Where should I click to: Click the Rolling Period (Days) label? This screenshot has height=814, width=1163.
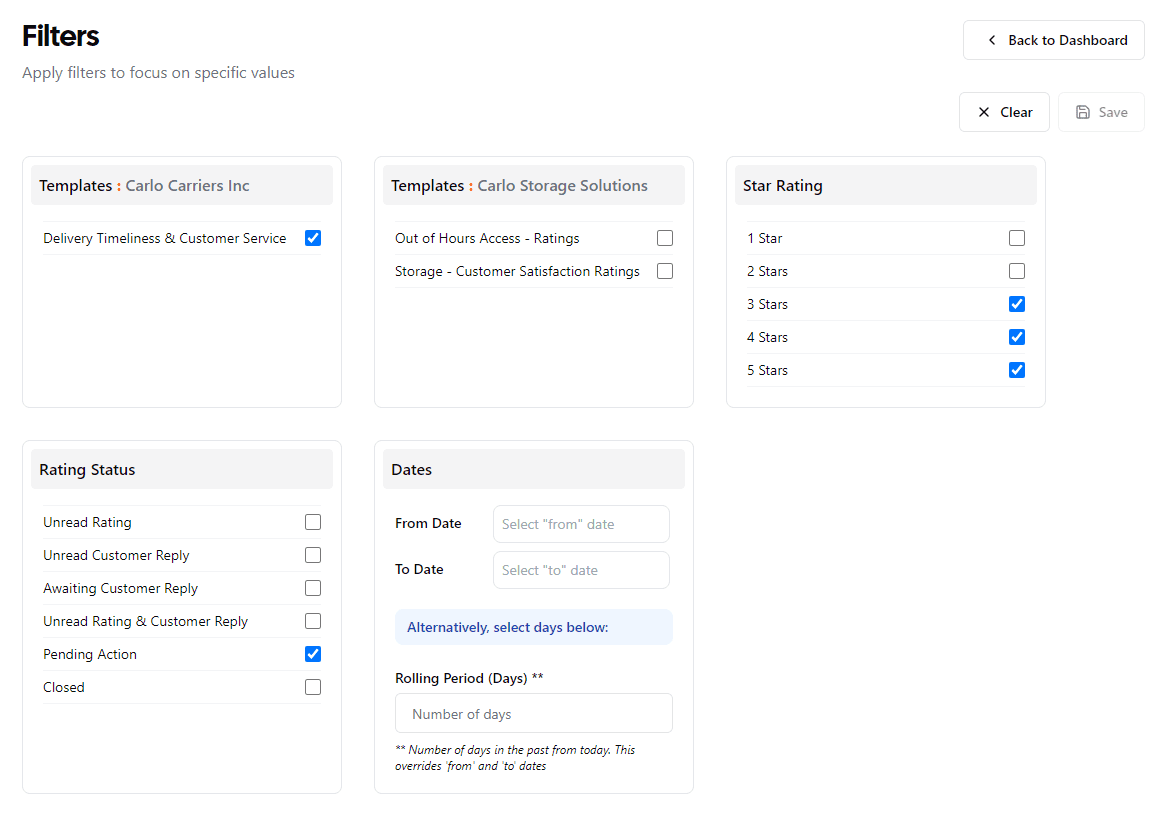[470, 678]
